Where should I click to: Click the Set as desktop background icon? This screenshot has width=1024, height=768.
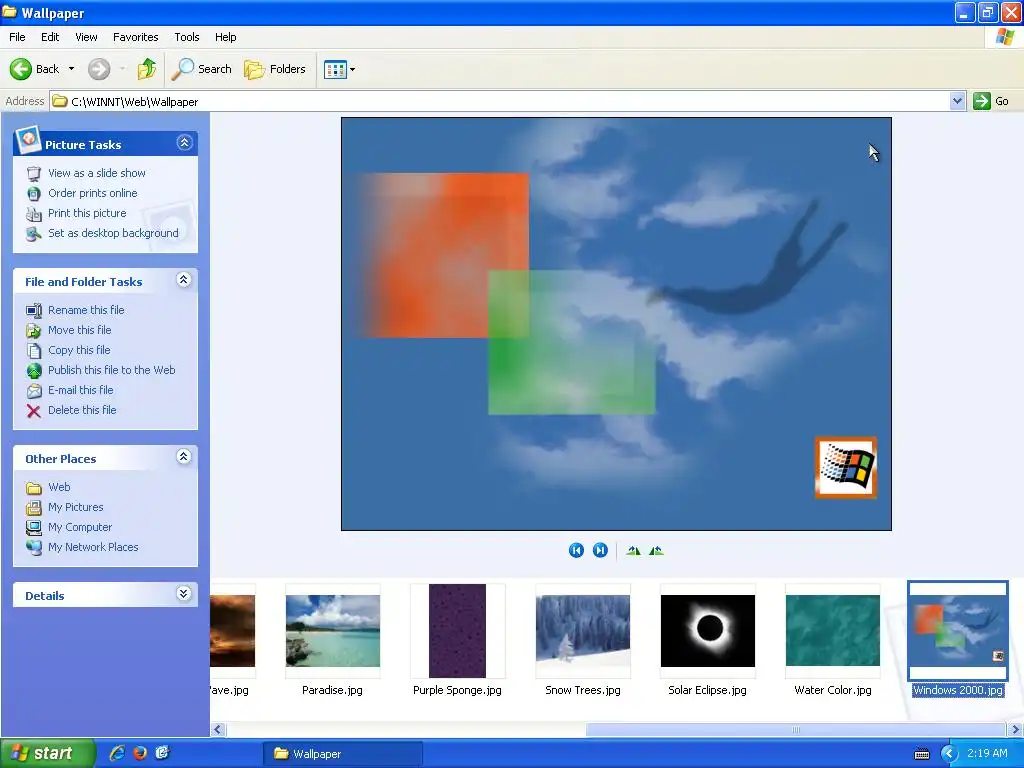tap(34, 233)
